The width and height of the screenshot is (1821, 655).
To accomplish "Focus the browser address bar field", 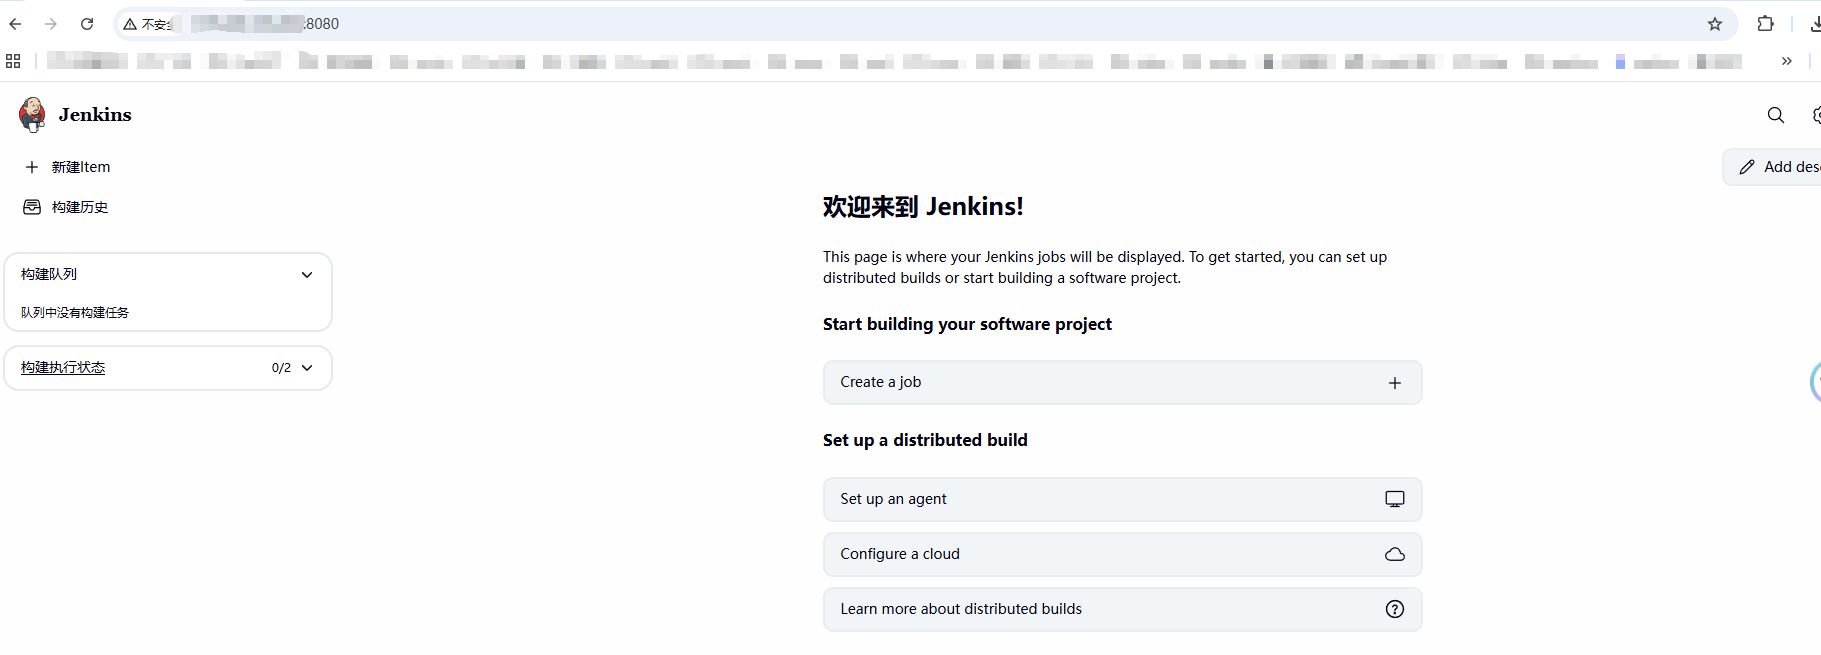I will [925, 24].
